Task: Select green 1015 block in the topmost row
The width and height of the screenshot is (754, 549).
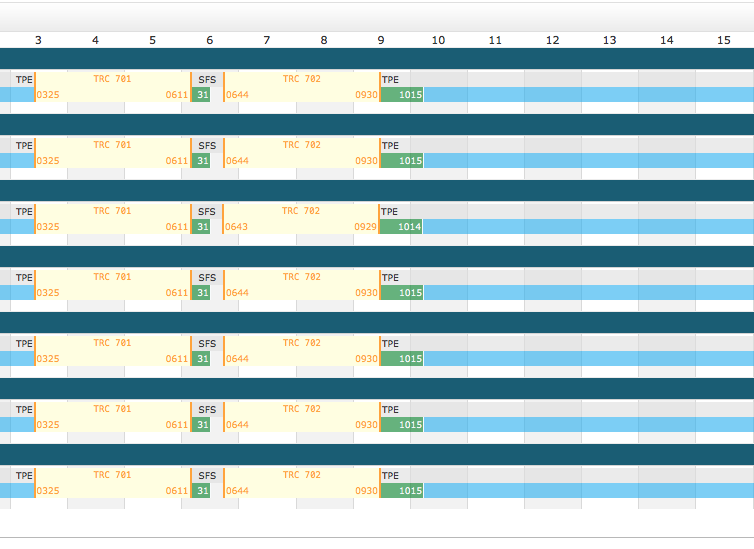Action: click(x=402, y=95)
